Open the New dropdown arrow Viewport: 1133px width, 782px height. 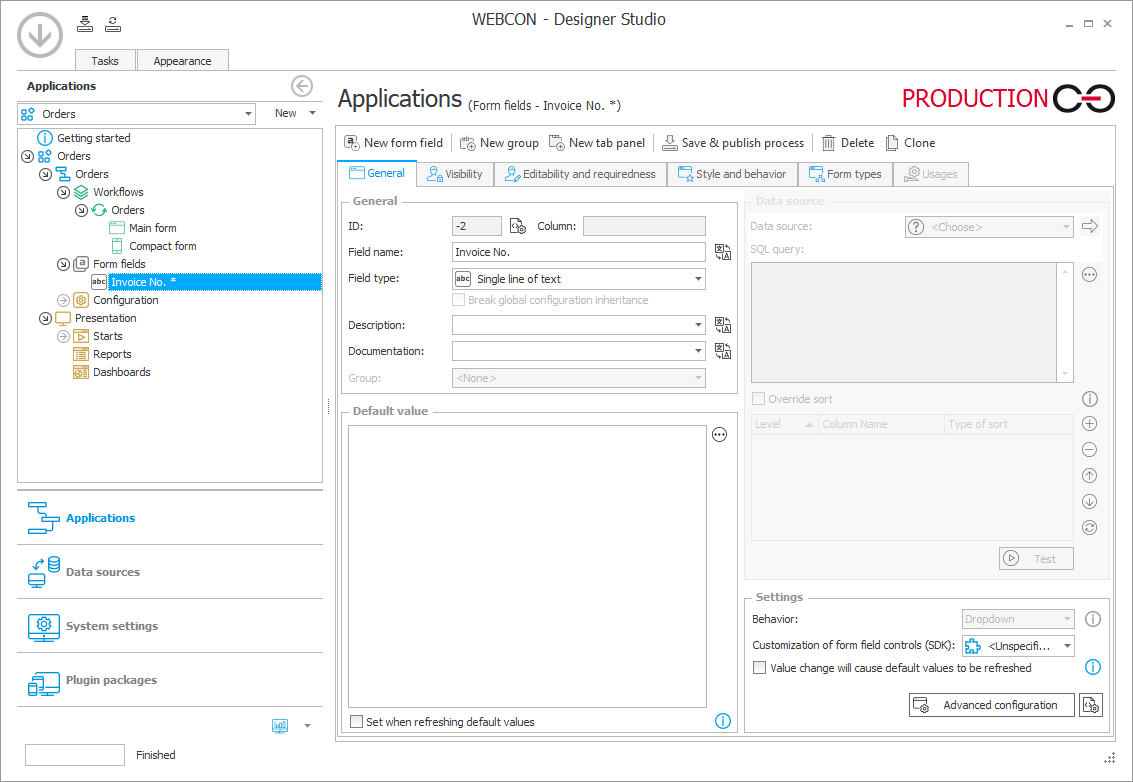312,113
